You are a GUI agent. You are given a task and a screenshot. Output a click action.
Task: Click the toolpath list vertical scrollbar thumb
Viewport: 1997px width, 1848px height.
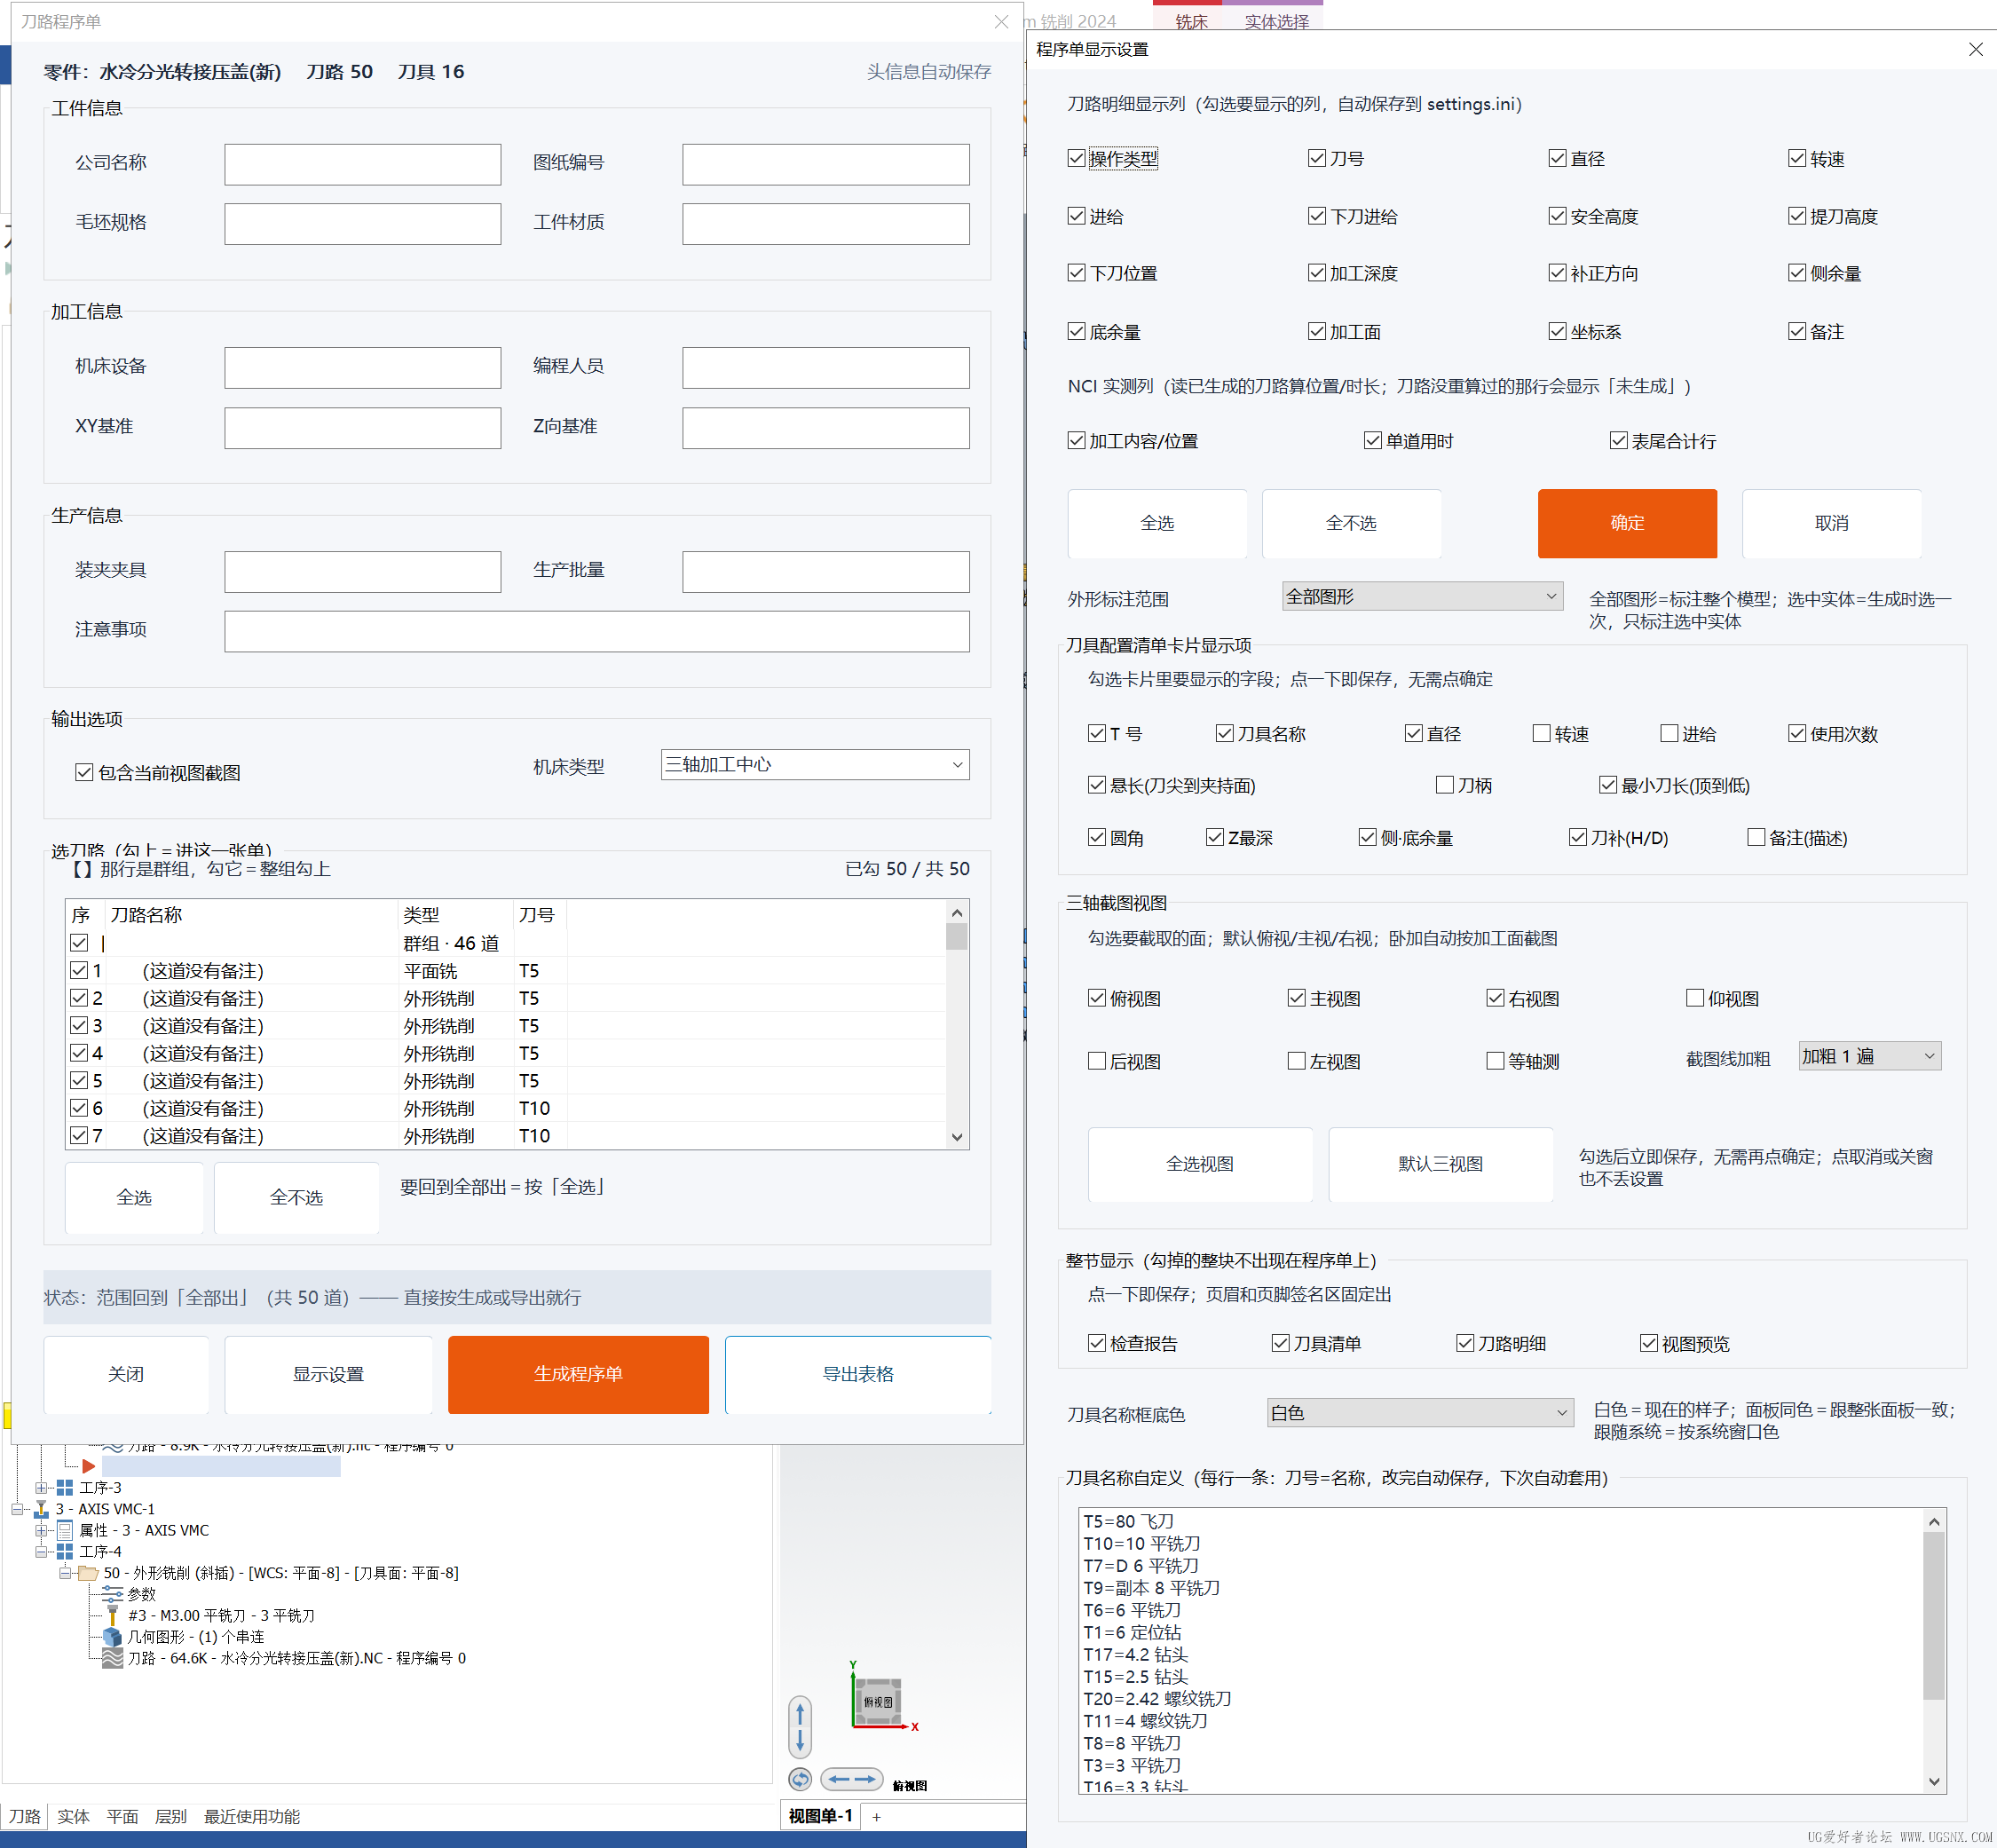[x=957, y=936]
